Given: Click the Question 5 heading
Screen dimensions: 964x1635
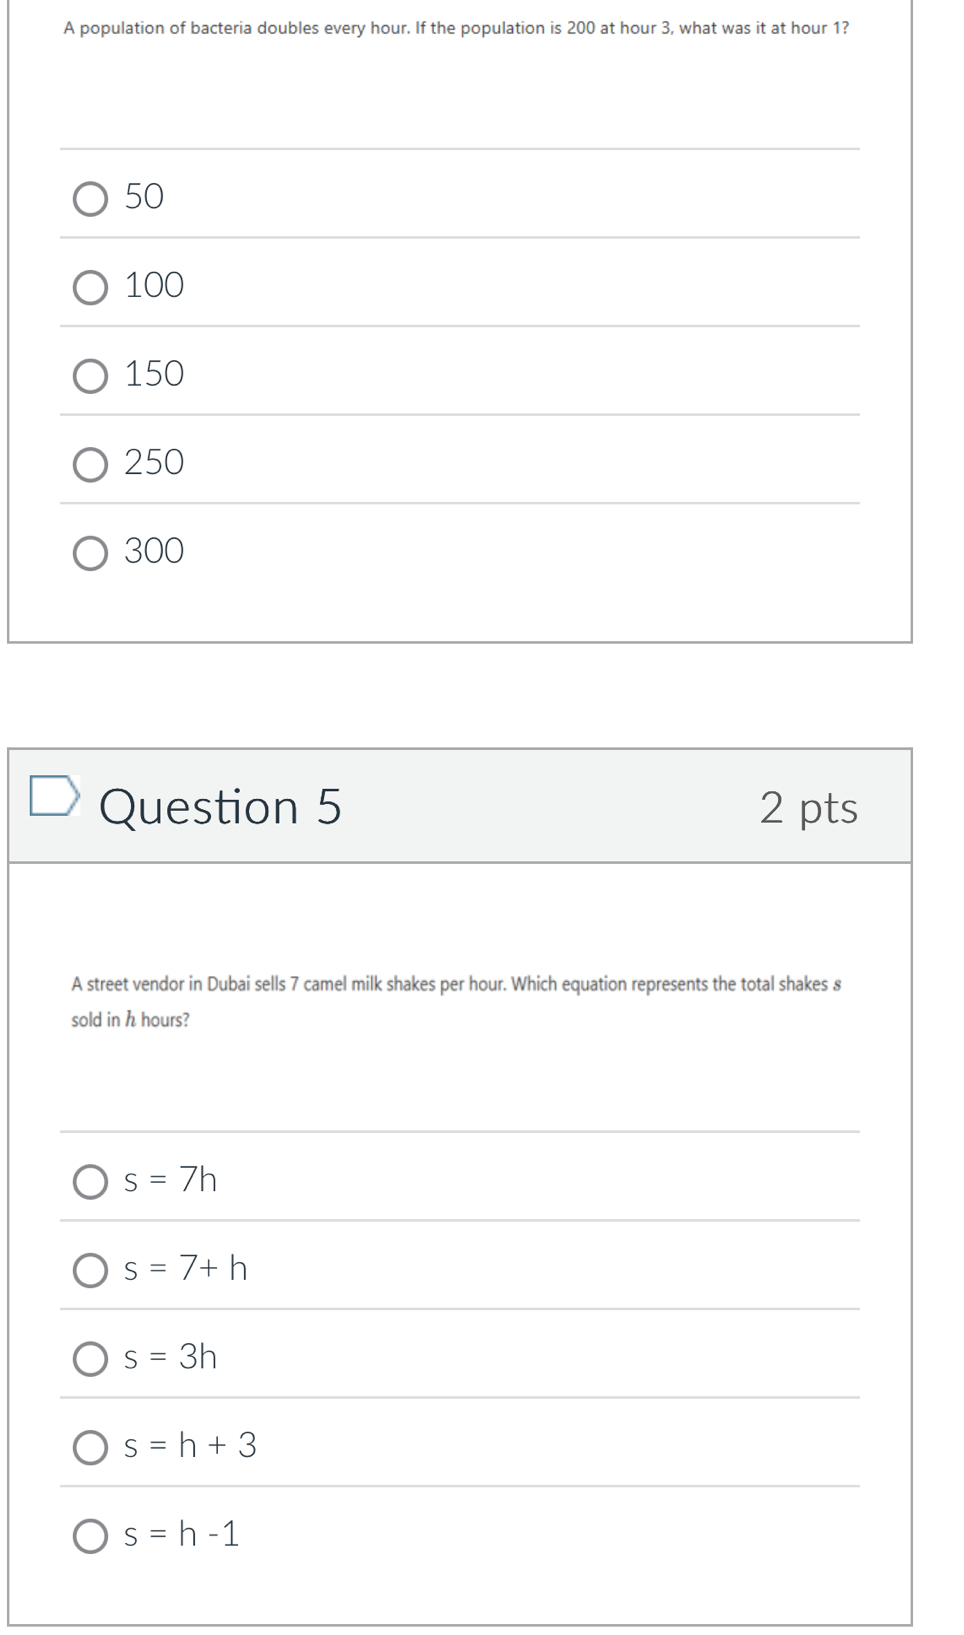Looking at the screenshot, I should click(x=220, y=807).
